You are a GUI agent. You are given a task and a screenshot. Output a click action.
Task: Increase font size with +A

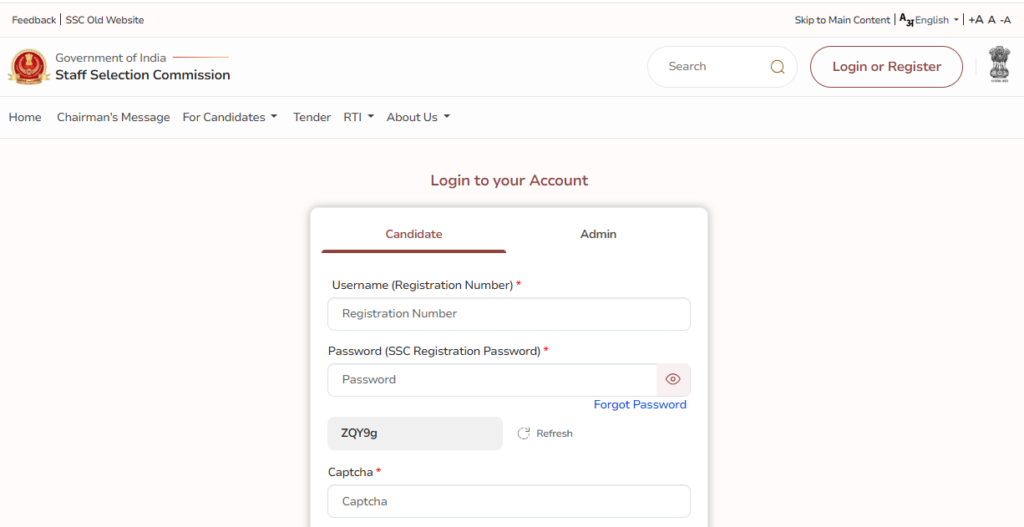click(976, 20)
